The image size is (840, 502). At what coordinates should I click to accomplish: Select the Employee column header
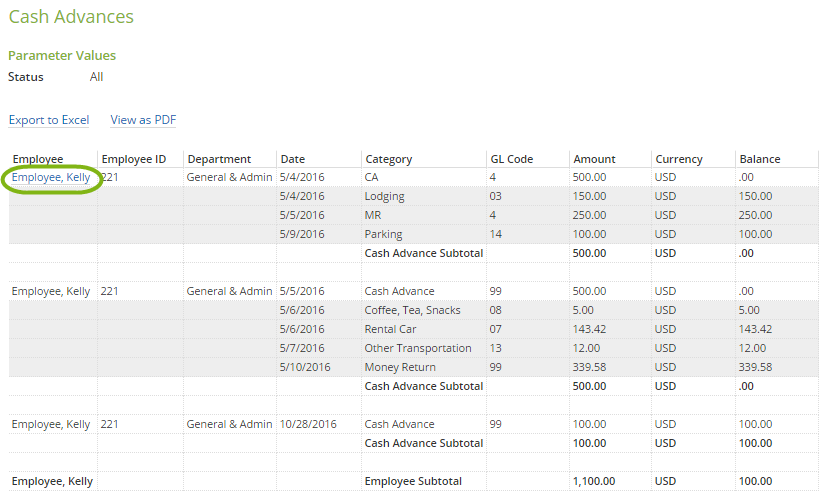[38, 159]
